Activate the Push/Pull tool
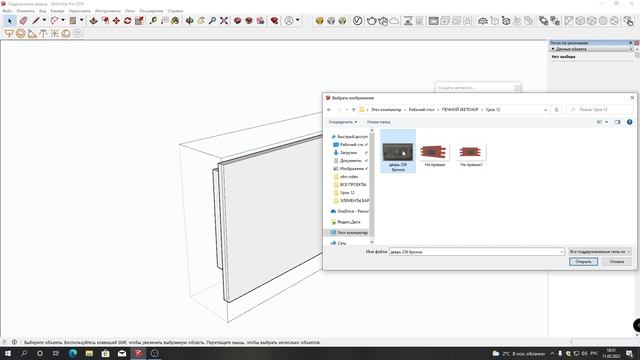 [93, 20]
